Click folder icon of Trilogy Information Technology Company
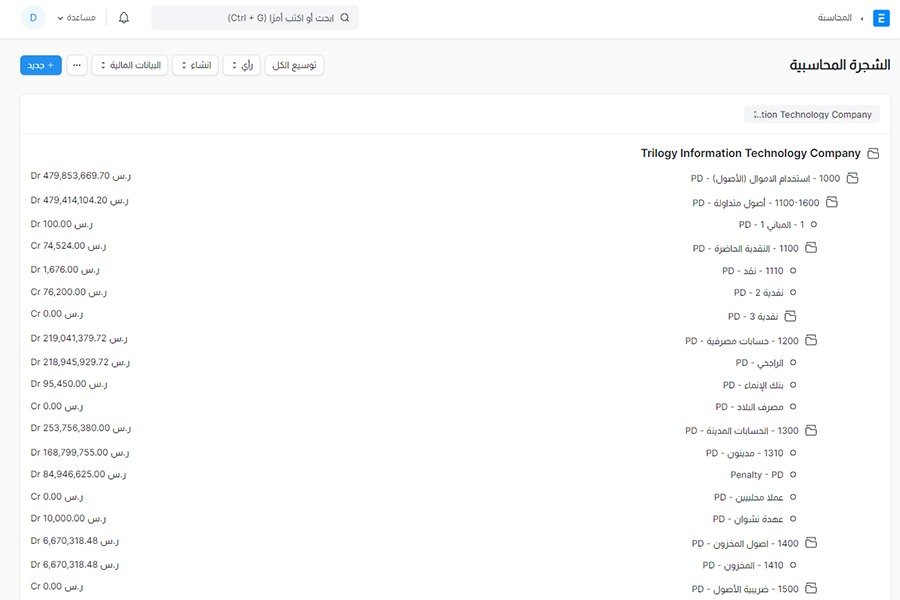The width and height of the screenshot is (900, 600). point(872,154)
